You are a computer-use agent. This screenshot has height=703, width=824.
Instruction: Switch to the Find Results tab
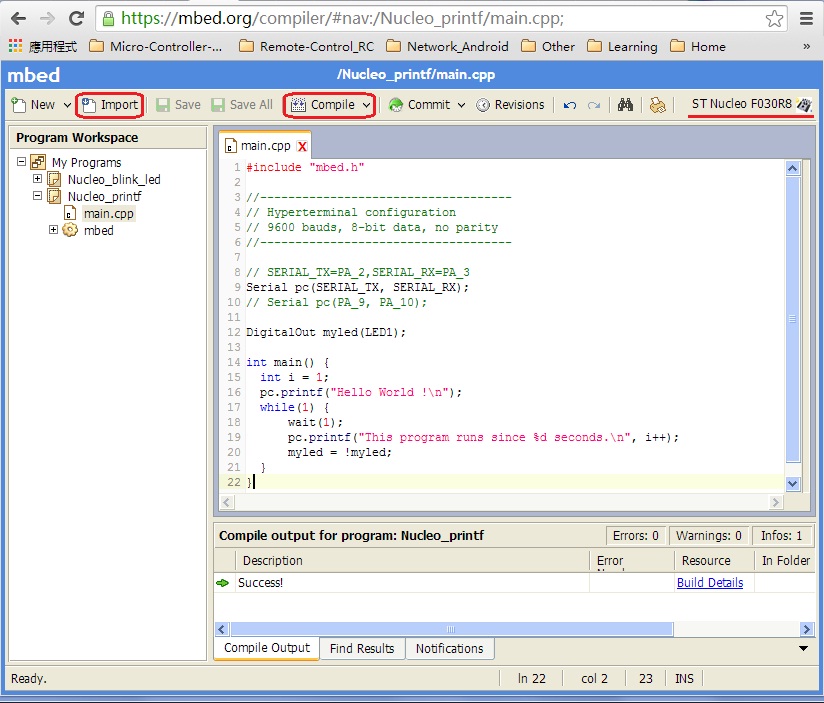pyautogui.click(x=362, y=648)
